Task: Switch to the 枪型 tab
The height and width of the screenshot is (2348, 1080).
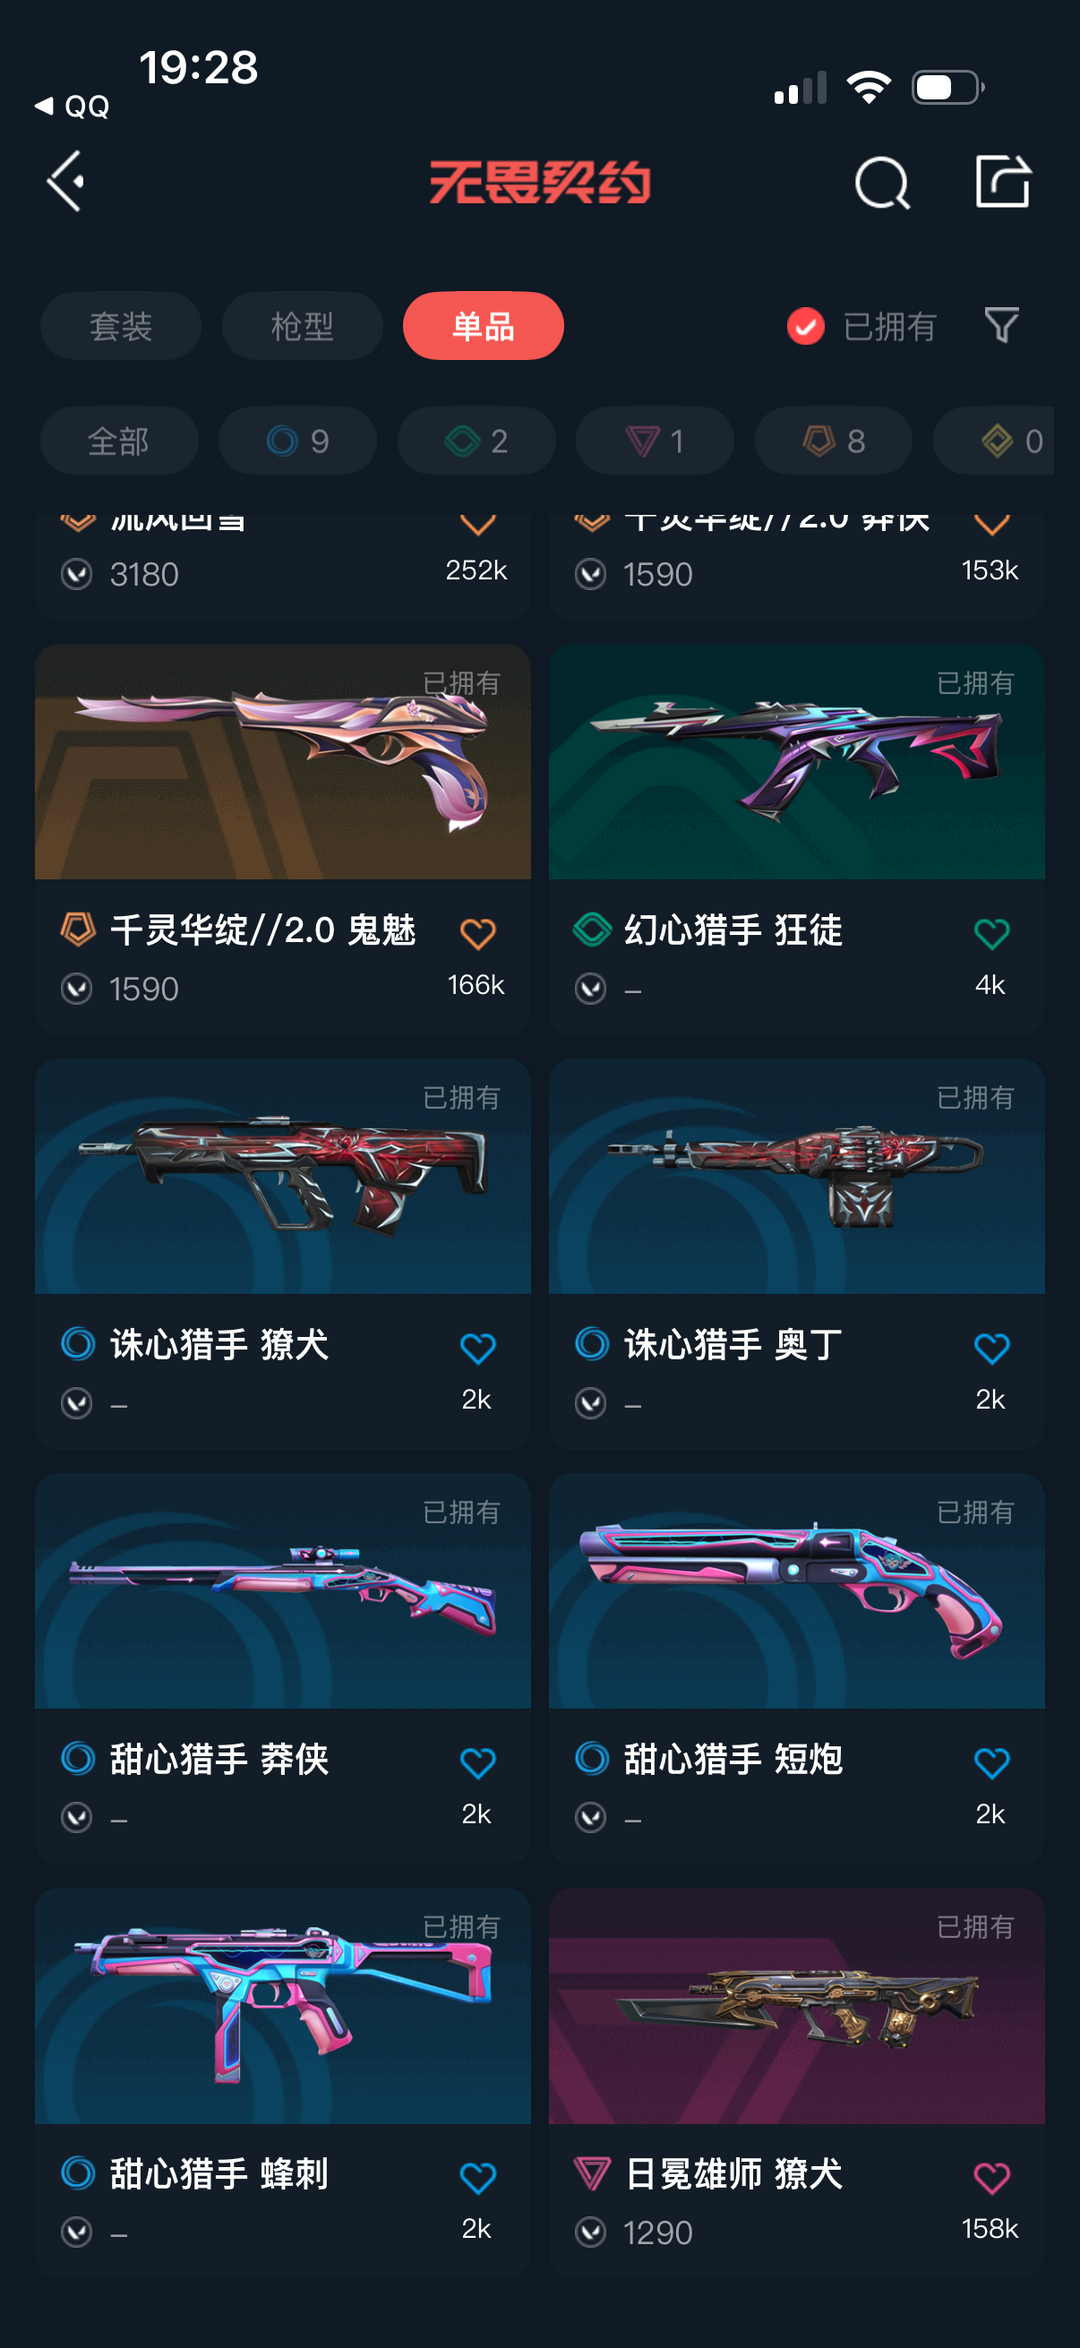Action: tap(302, 326)
